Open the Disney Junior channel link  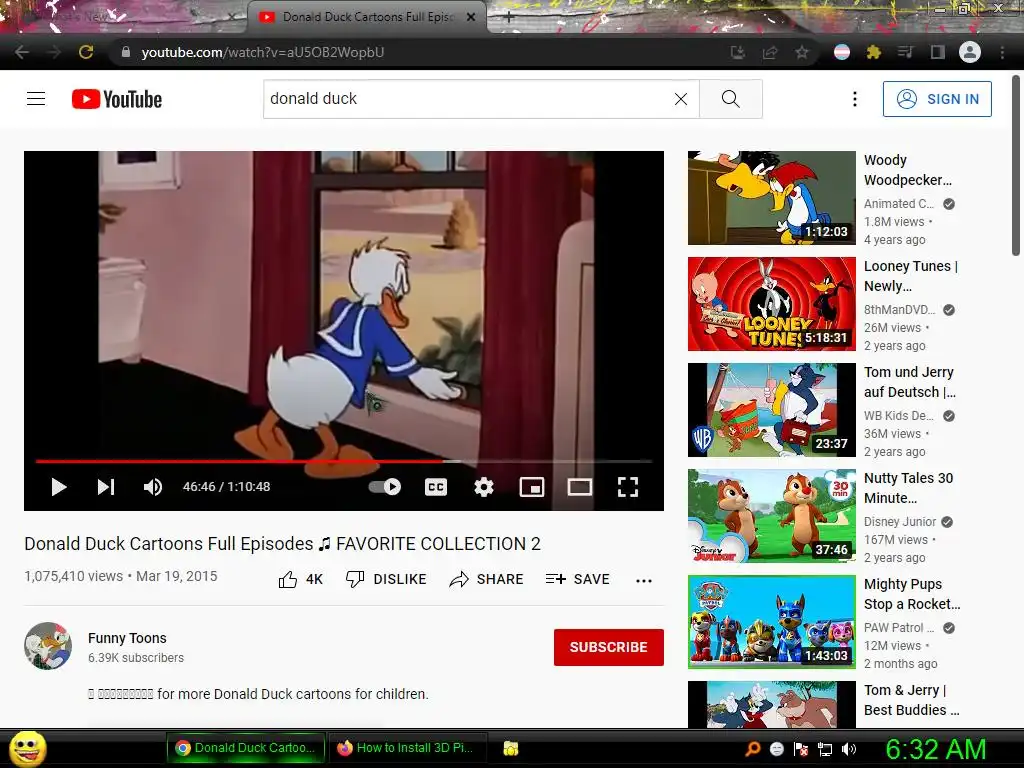[900, 522]
